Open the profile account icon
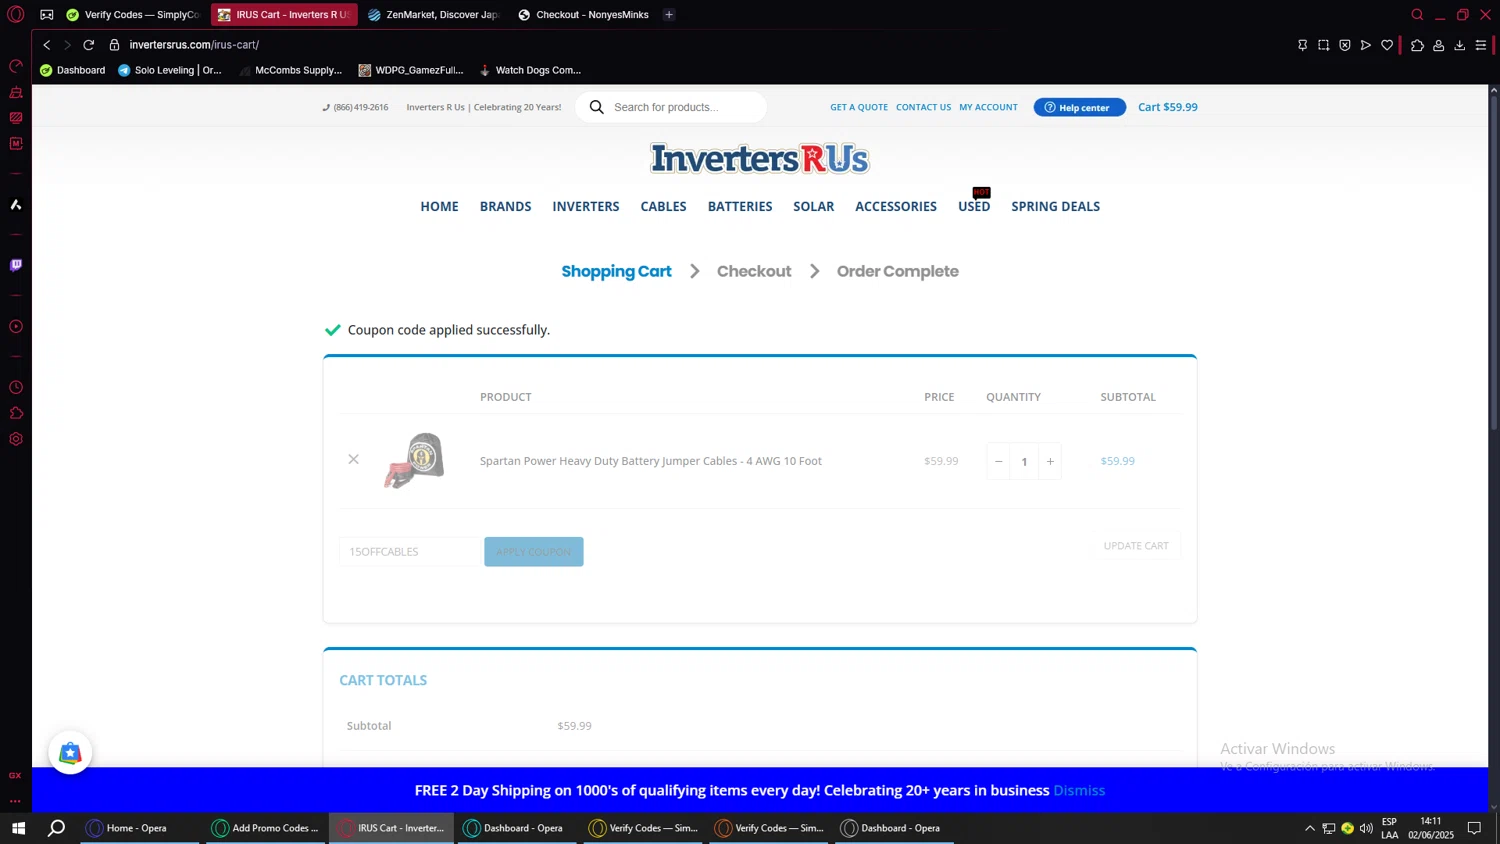The height and width of the screenshot is (844, 1500). pyautogui.click(x=1438, y=45)
